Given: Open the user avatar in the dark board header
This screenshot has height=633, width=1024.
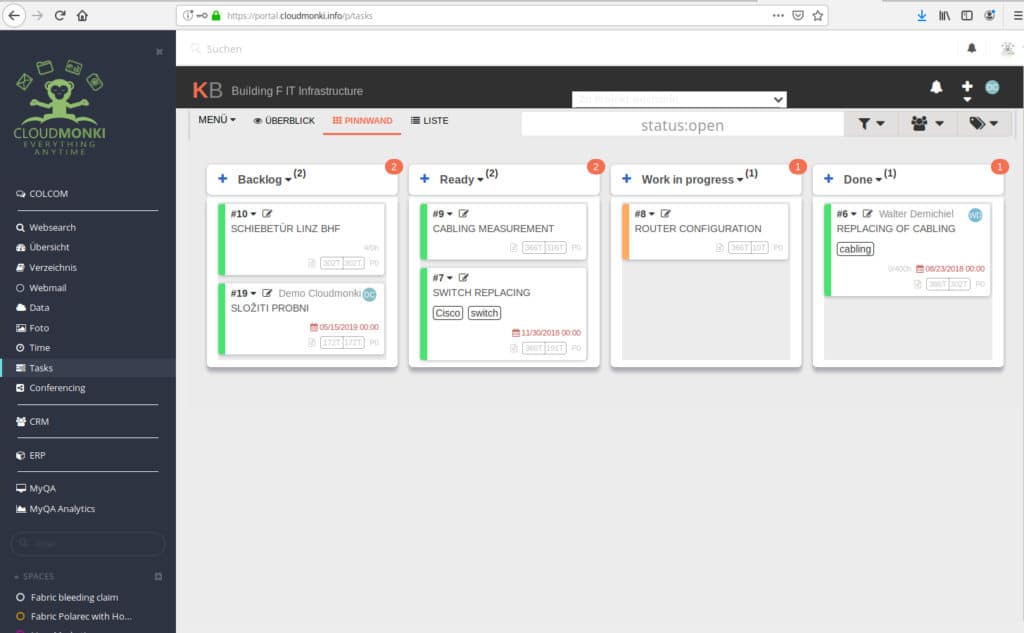Looking at the screenshot, I should (992, 87).
